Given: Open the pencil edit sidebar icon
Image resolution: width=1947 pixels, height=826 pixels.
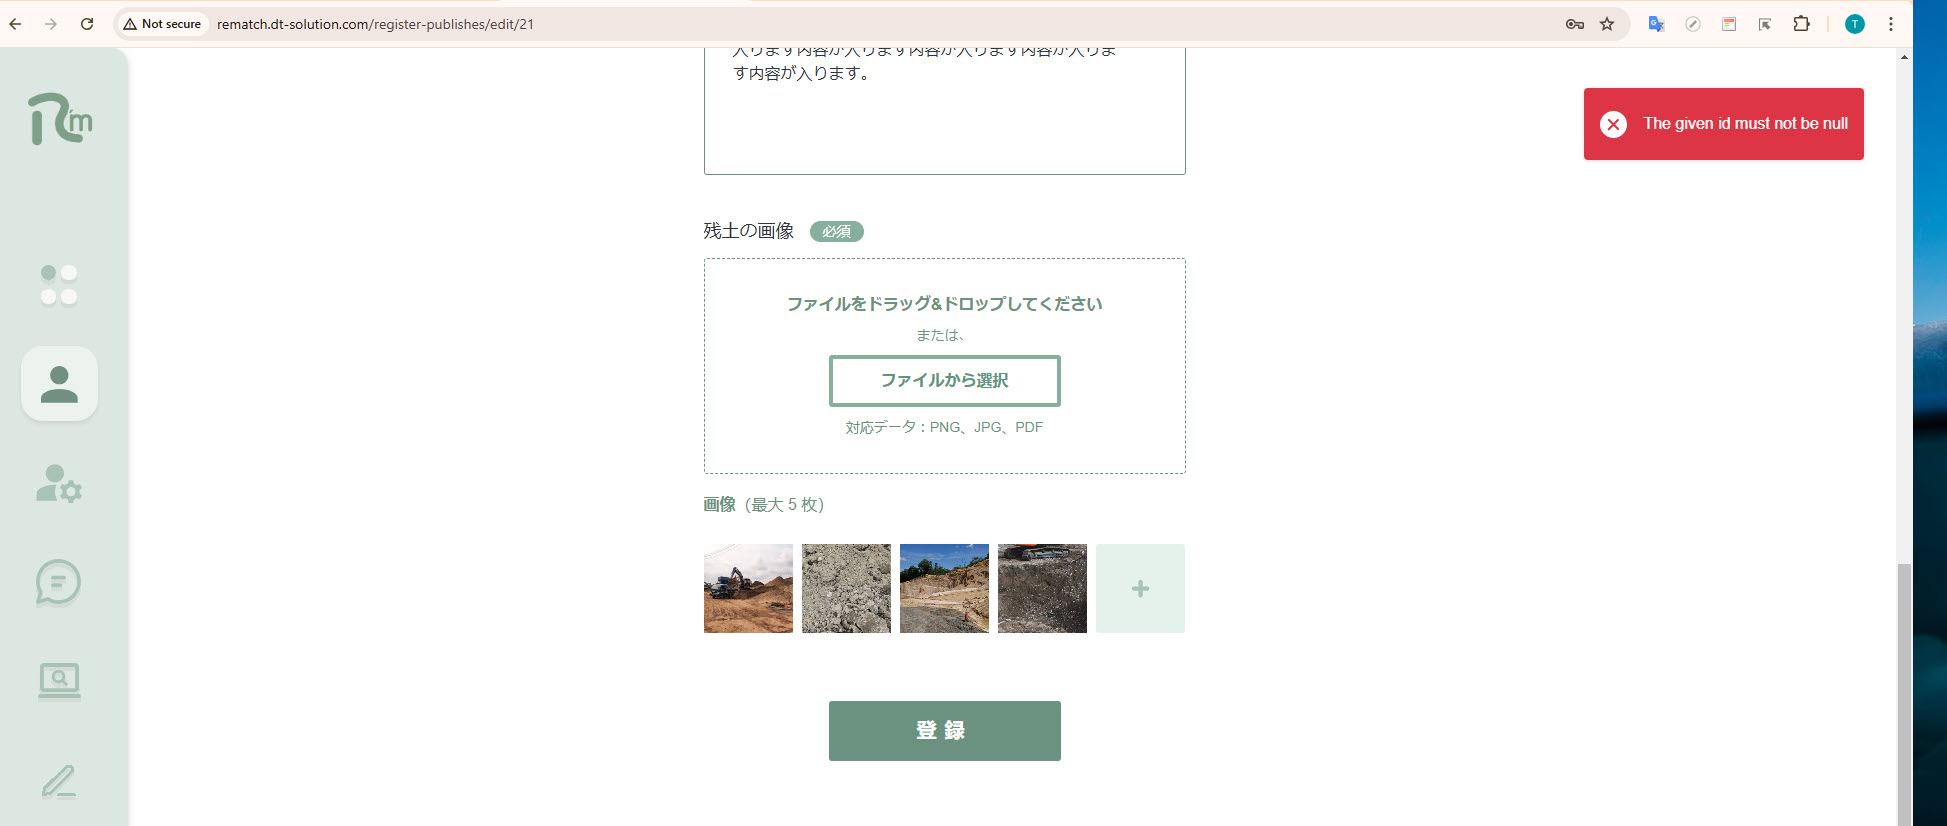Looking at the screenshot, I should pos(59,781).
